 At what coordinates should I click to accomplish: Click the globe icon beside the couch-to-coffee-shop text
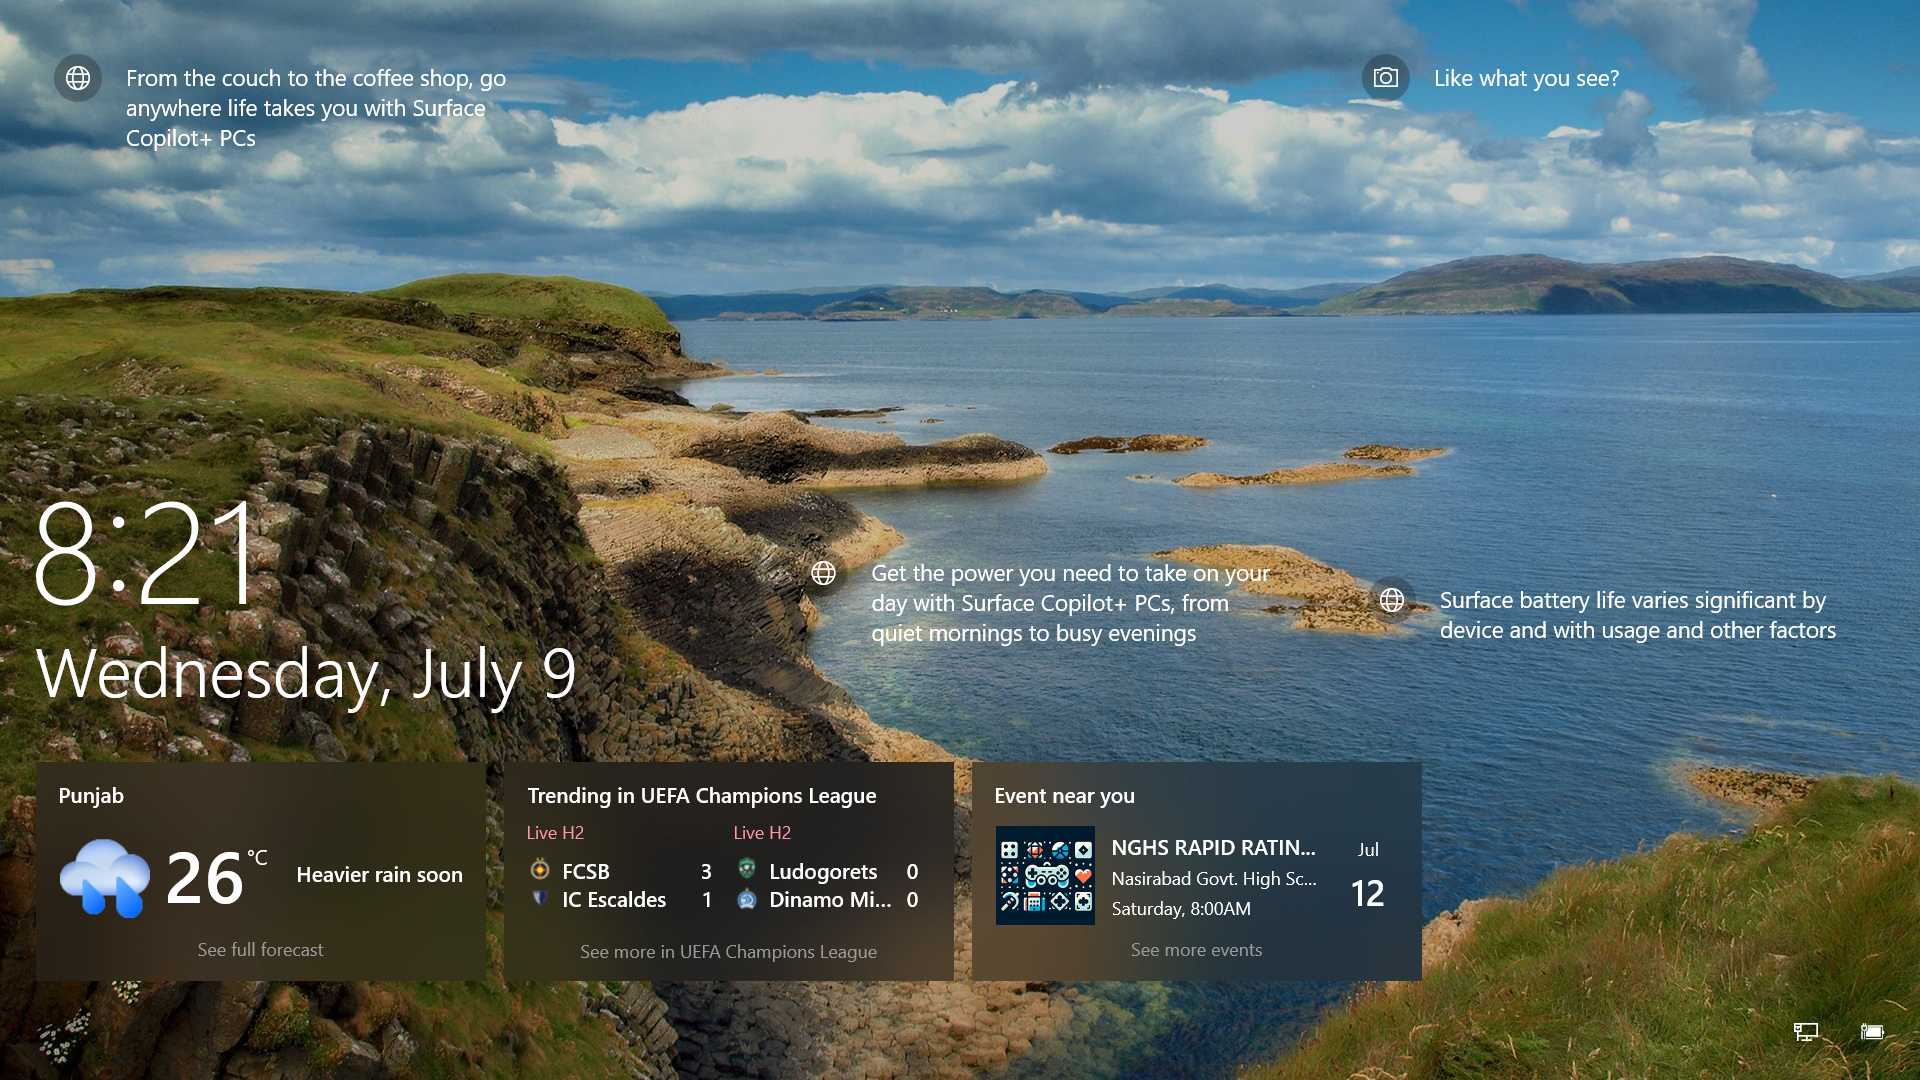[78, 78]
